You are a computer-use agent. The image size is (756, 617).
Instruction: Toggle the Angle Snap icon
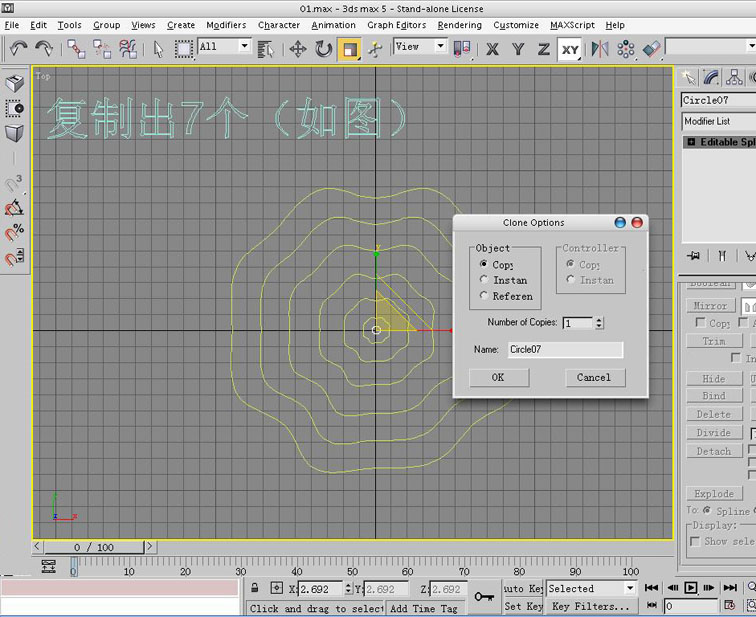14,208
